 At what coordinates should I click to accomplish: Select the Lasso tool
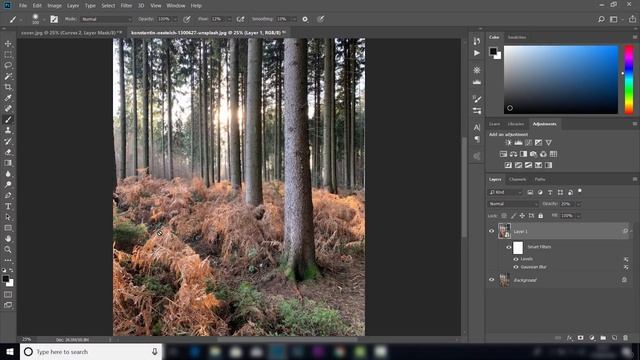coord(8,65)
